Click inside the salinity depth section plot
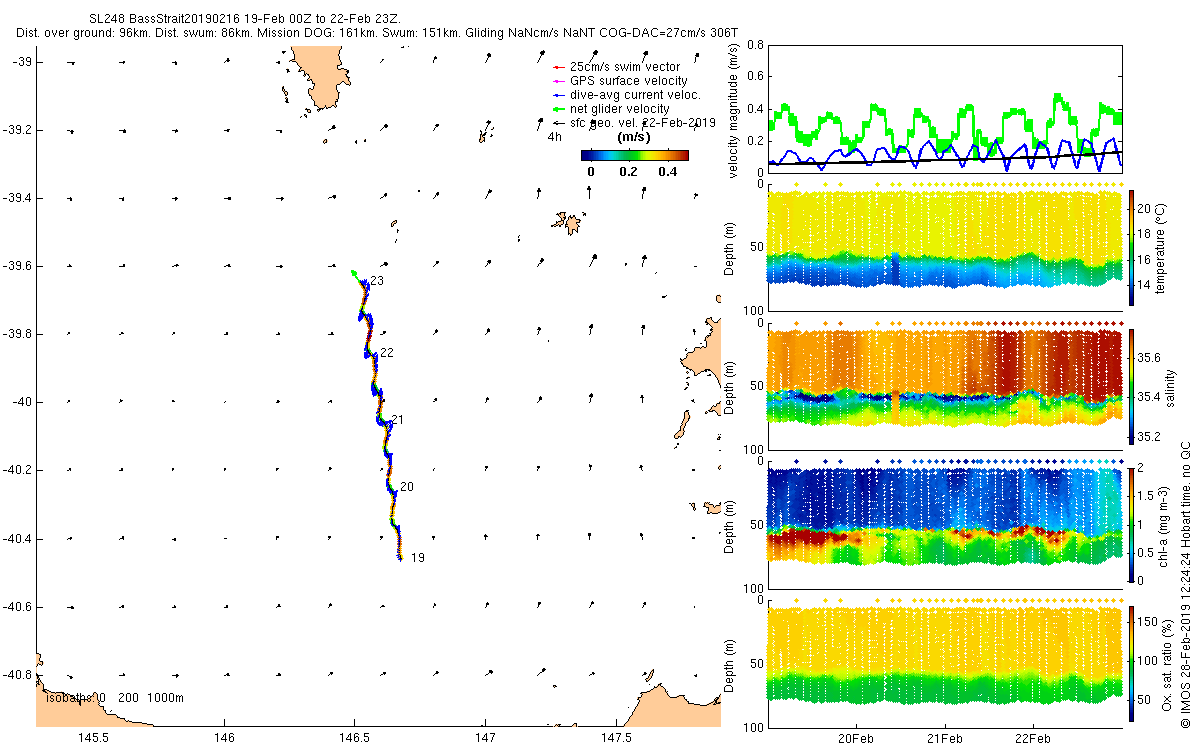The height and width of the screenshot is (750, 1200). pos(945,387)
